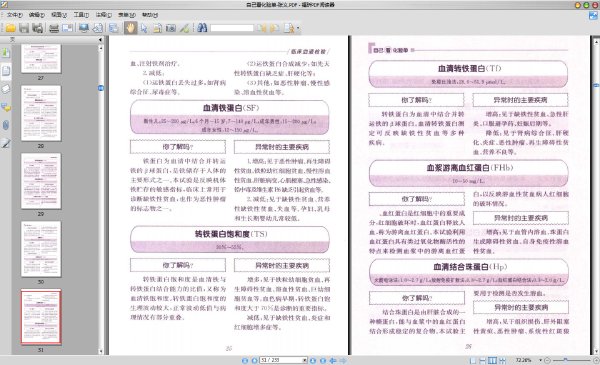Open the Help (帮助) menu

point(150,15)
